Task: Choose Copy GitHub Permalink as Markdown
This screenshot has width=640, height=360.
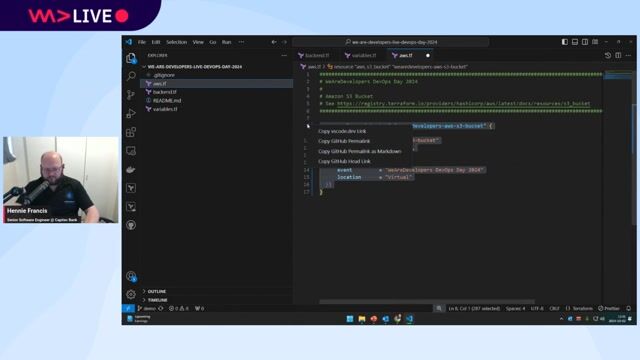Action: coord(360,151)
